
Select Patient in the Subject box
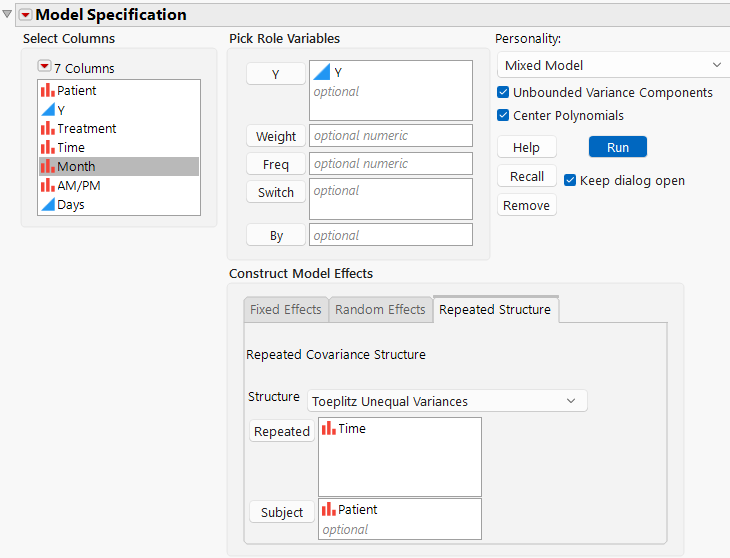point(357,510)
